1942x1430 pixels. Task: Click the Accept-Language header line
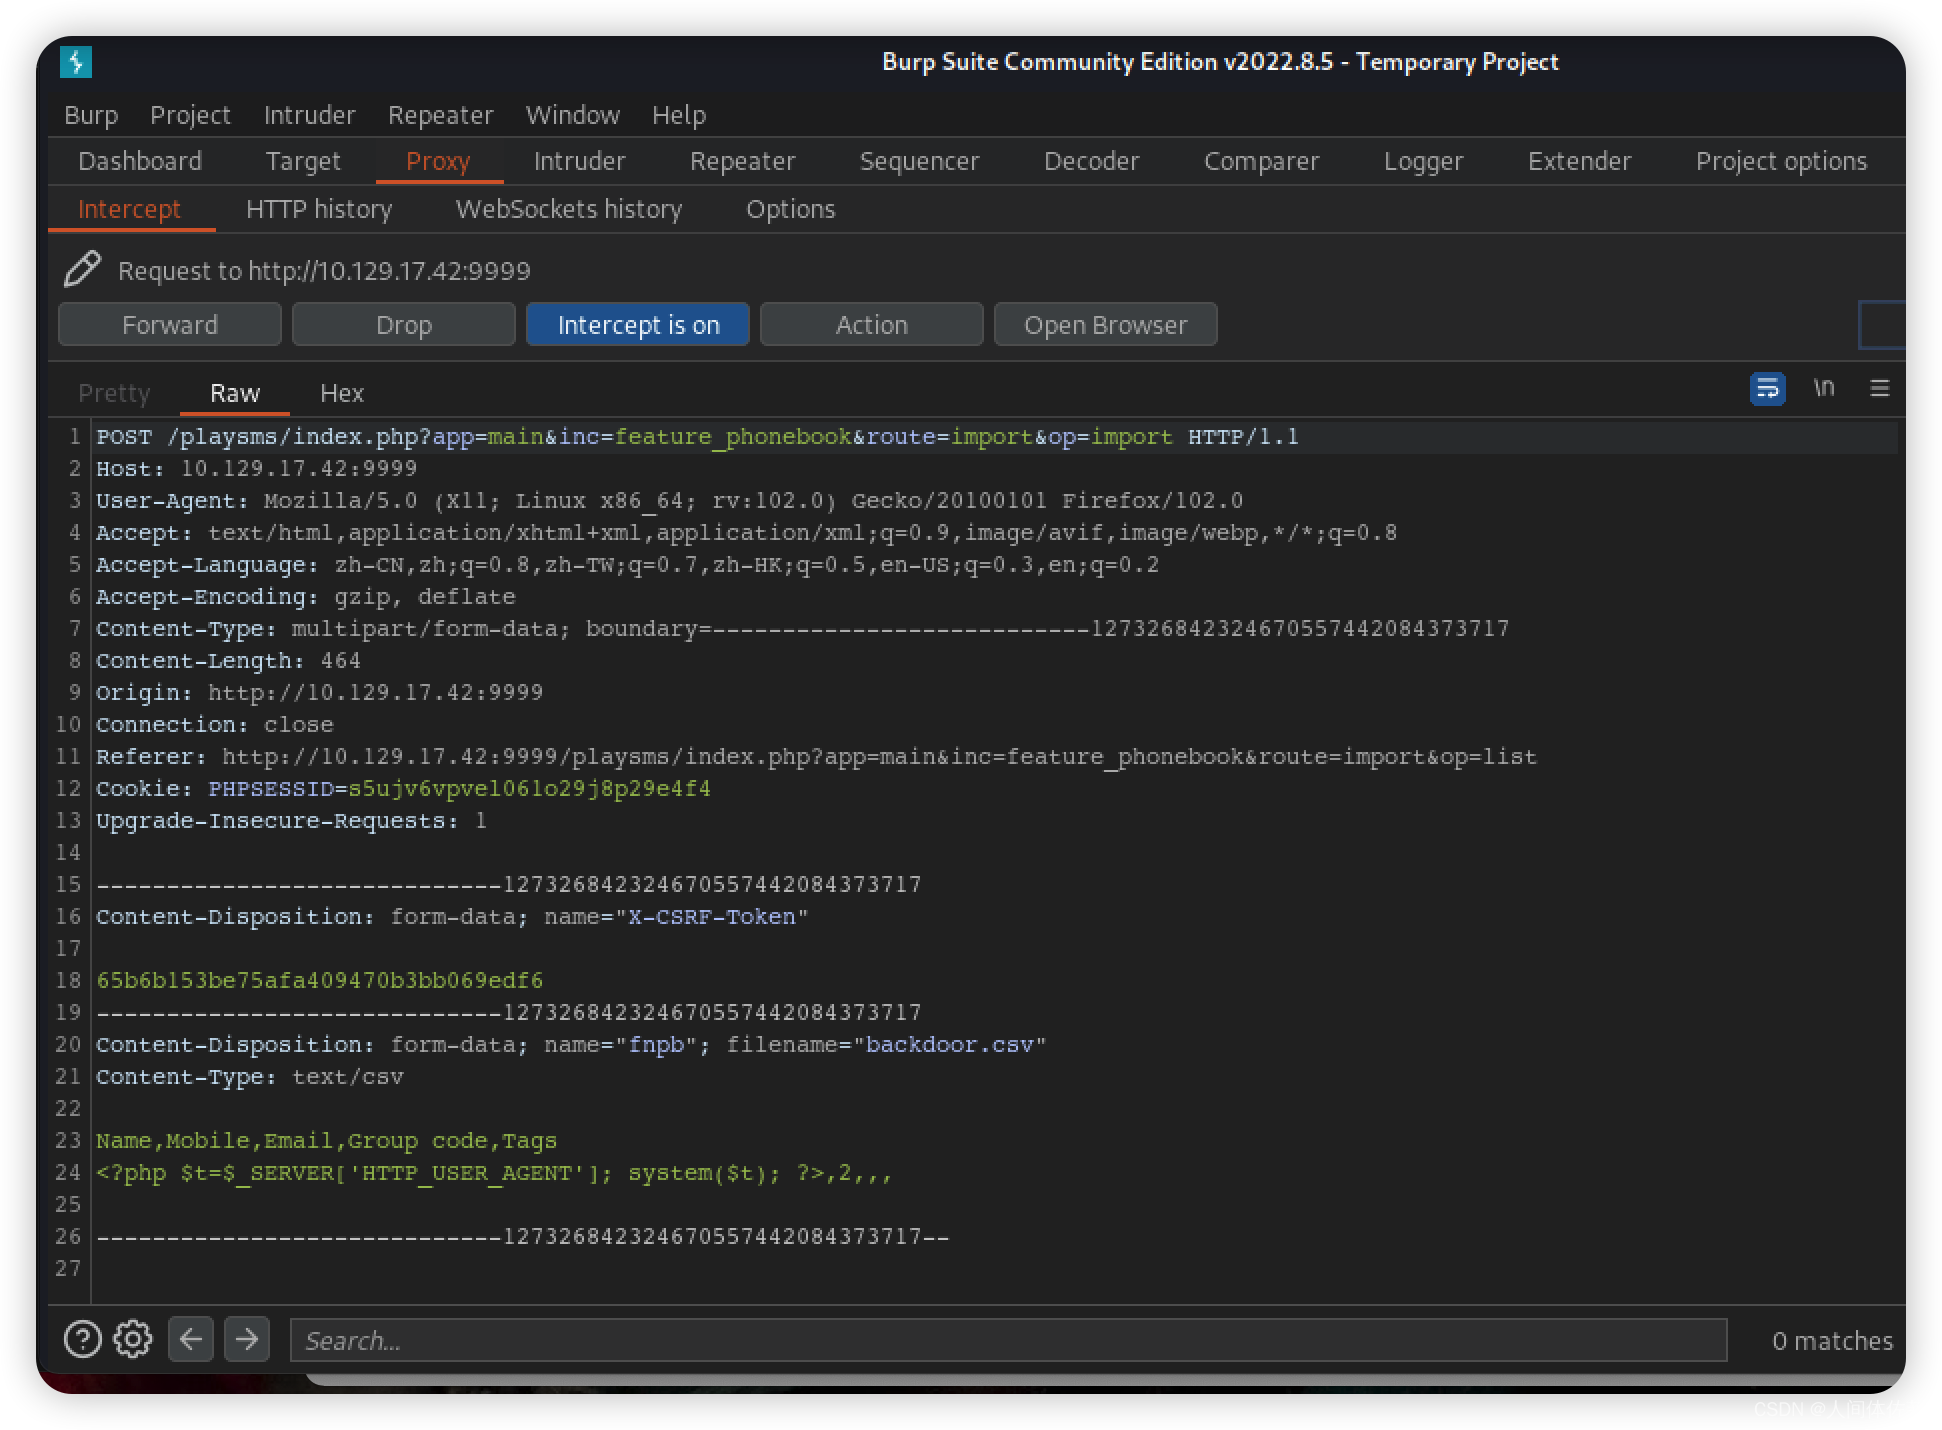tap(627, 565)
